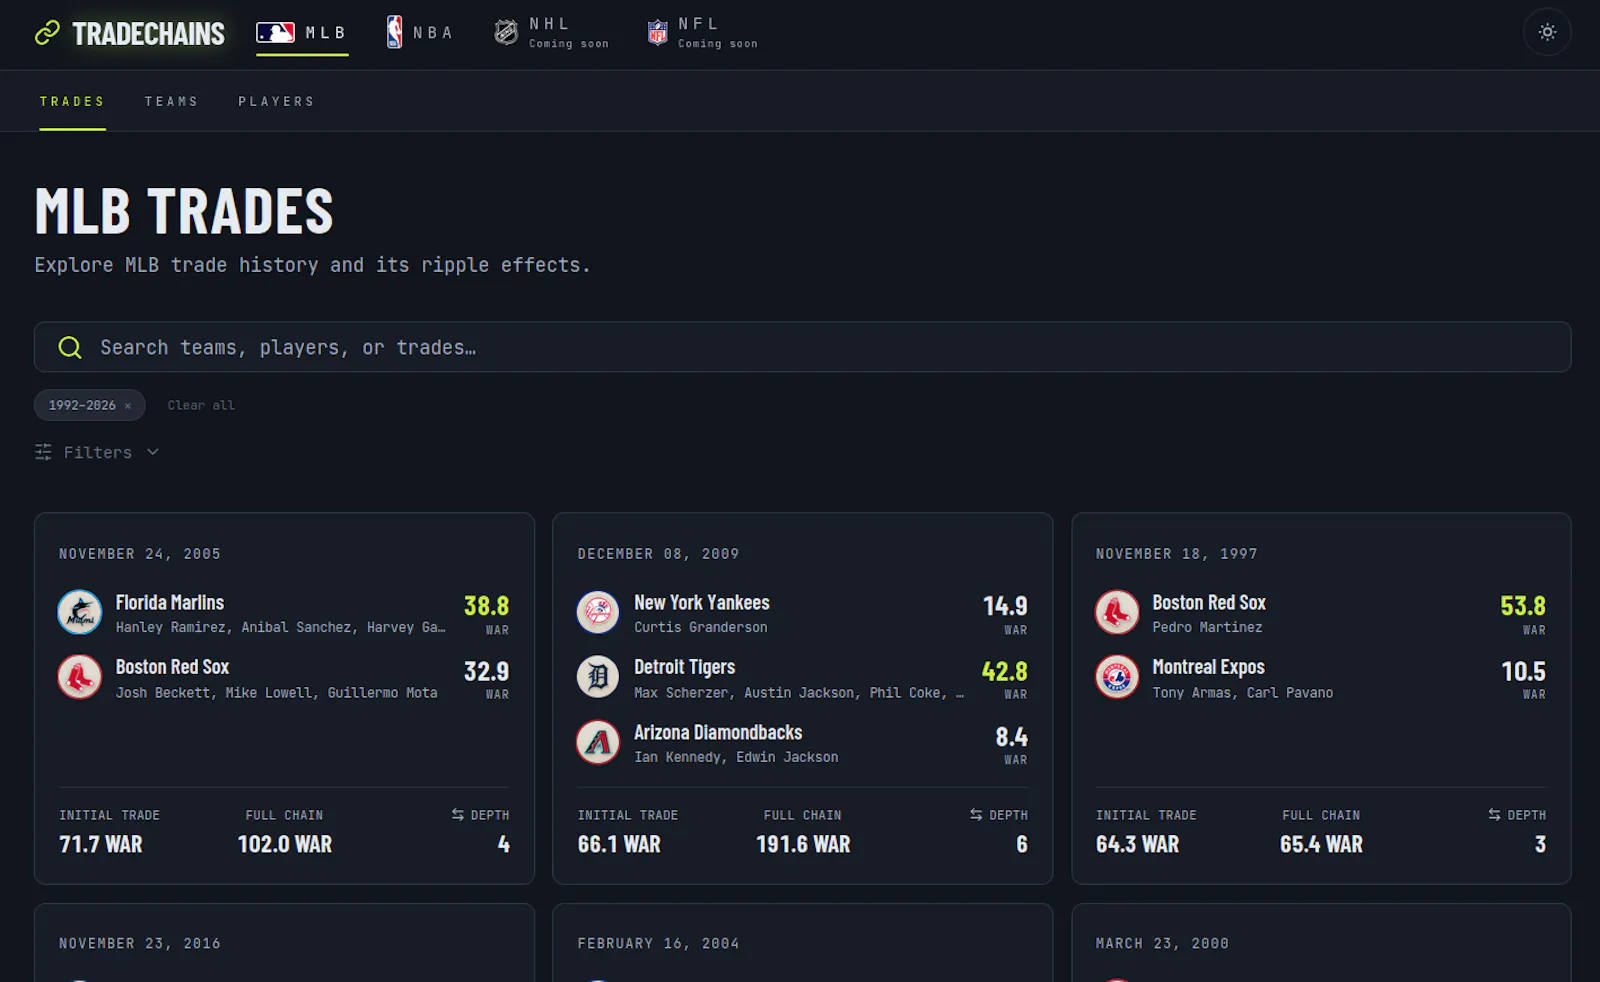
Task: Select the NFL Coming soon tab
Action: [x=702, y=33]
